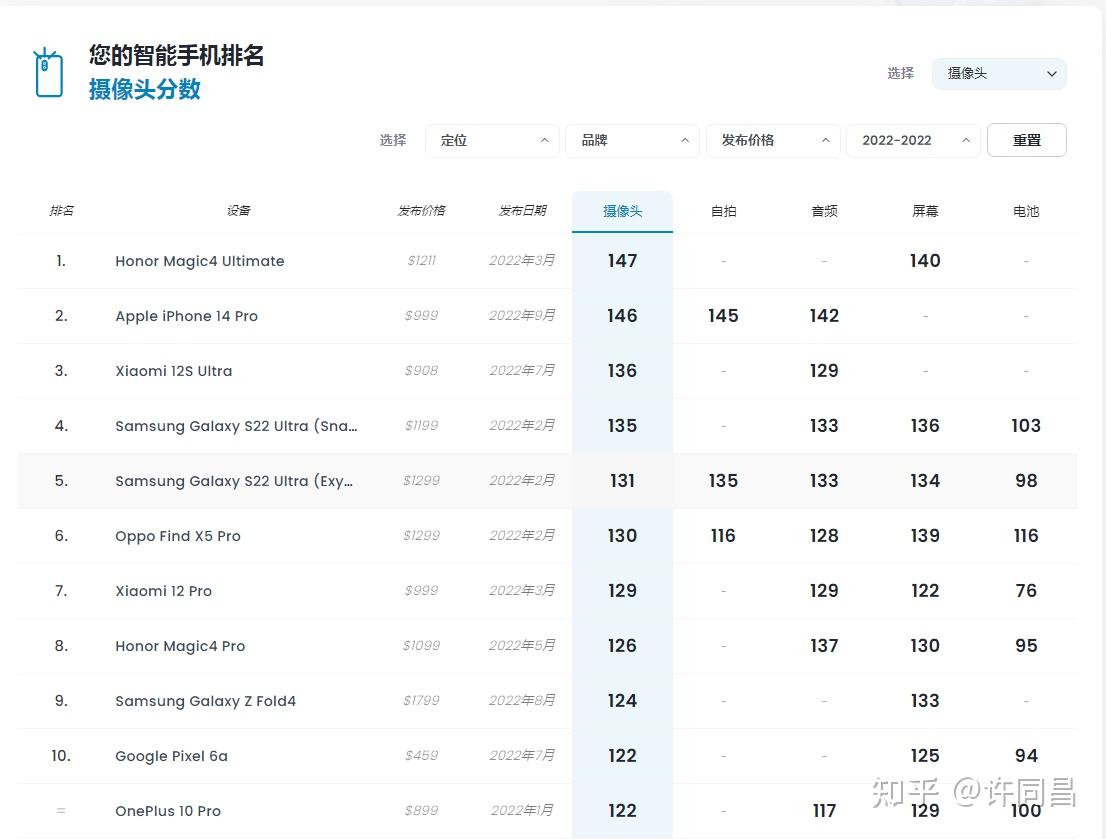Click the collapse chevron on the 定位 filter
The image size is (1106, 839).
[x=544, y=140]
